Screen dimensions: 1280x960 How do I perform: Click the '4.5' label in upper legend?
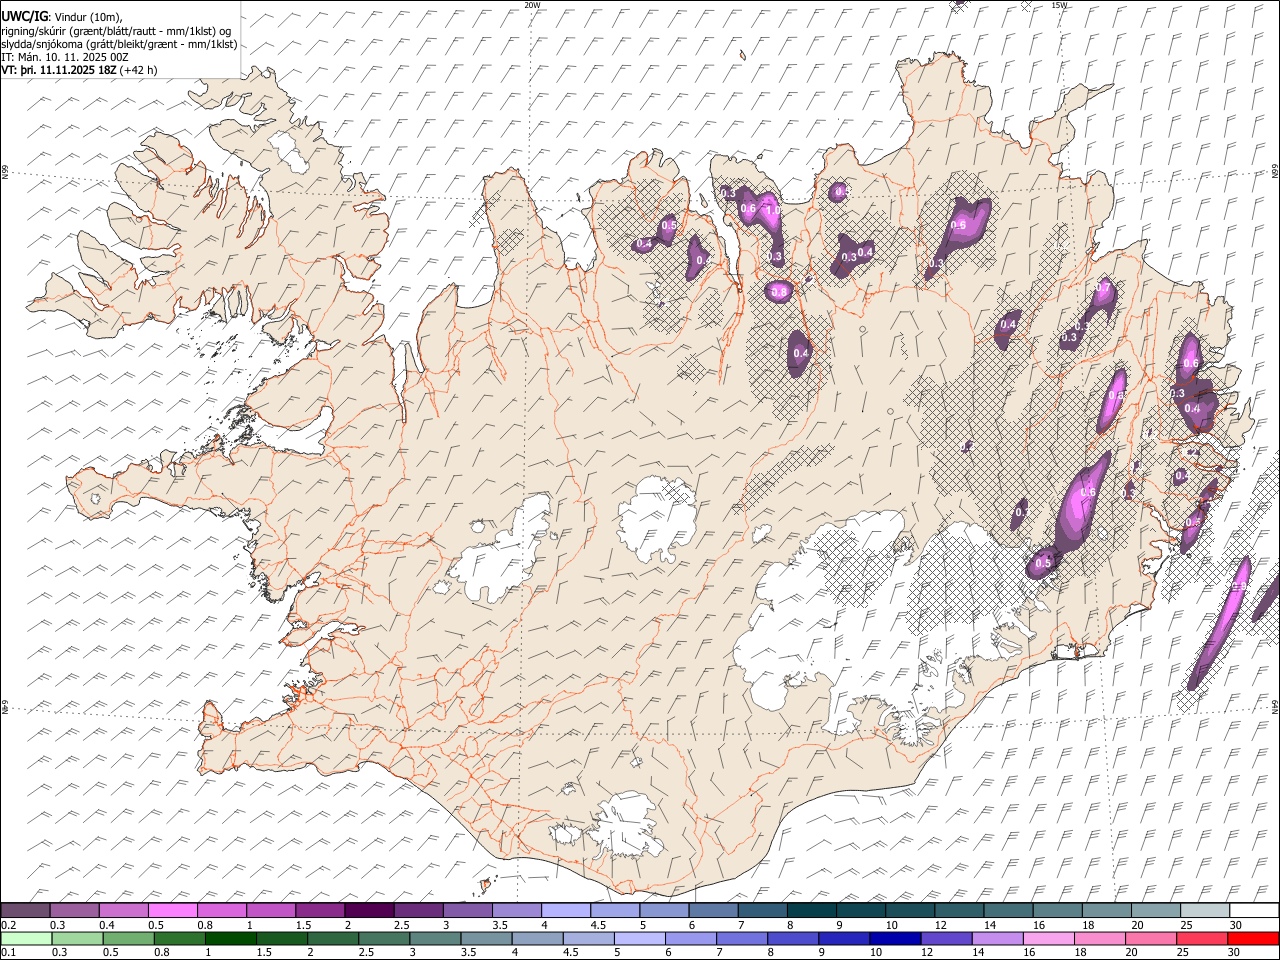coord(598,925)
